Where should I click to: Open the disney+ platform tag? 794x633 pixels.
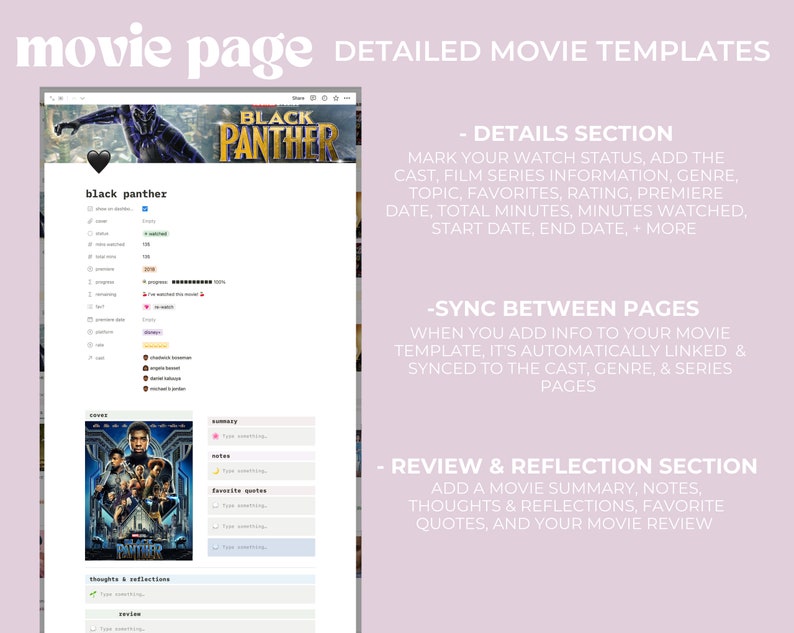point(152,332)
